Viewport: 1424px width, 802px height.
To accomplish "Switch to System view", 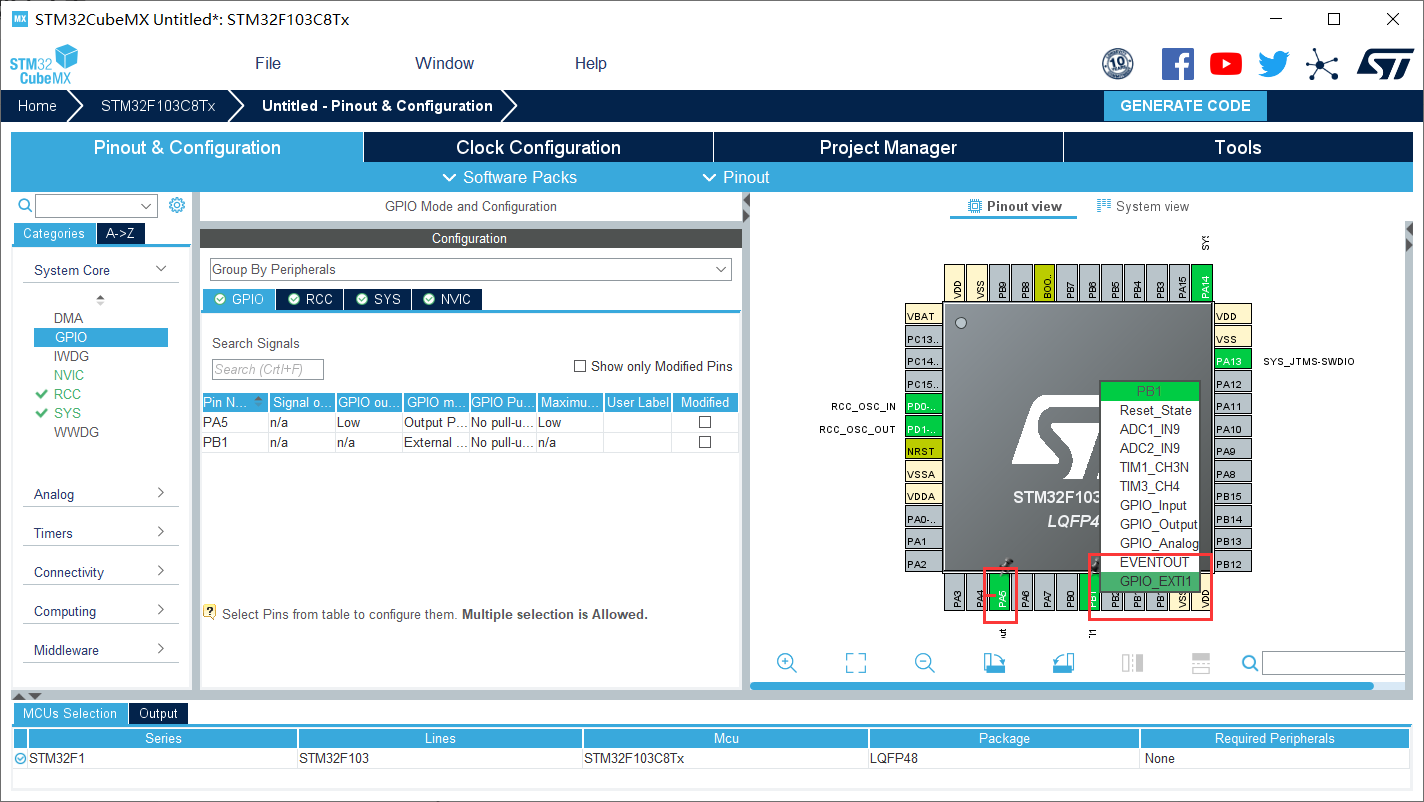I will tap(1142, 206).
